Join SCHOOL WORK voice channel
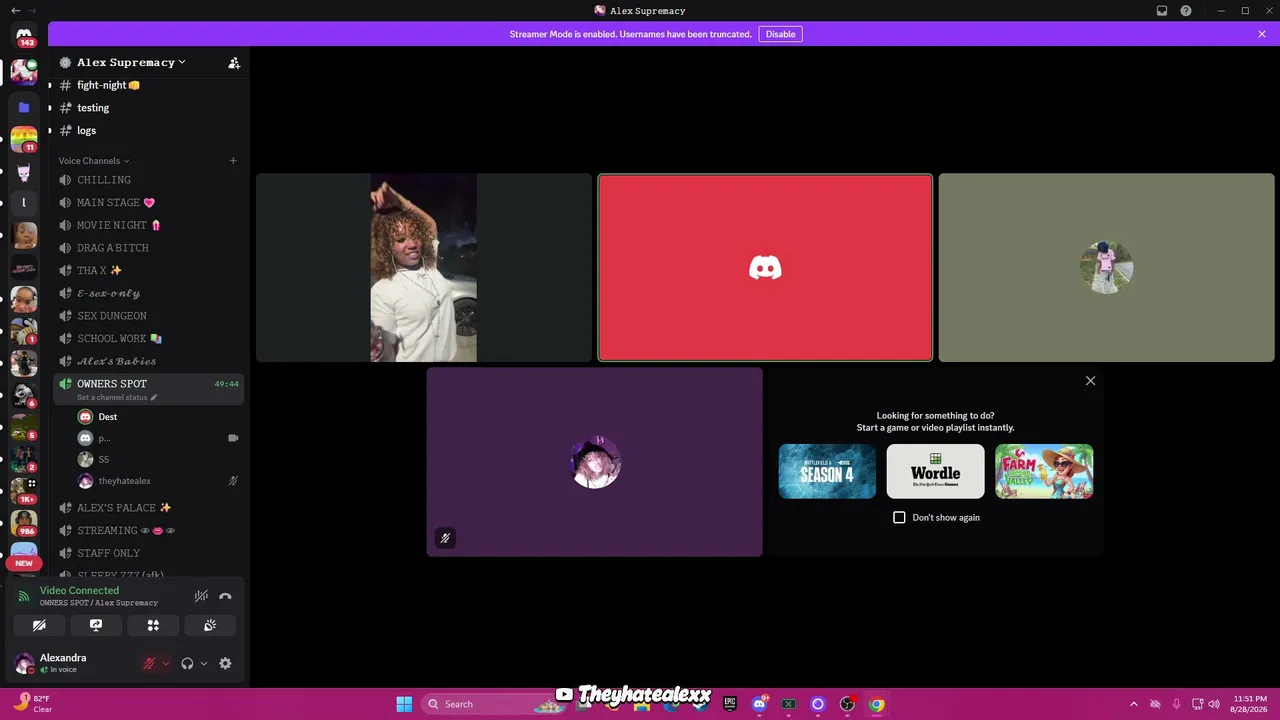 tap(149, 338)
